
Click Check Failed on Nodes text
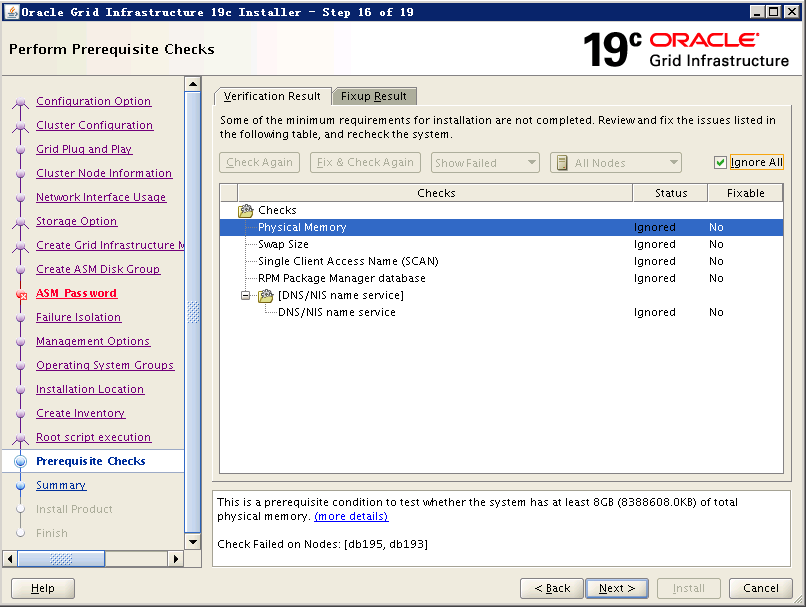(x=322, y=544)
